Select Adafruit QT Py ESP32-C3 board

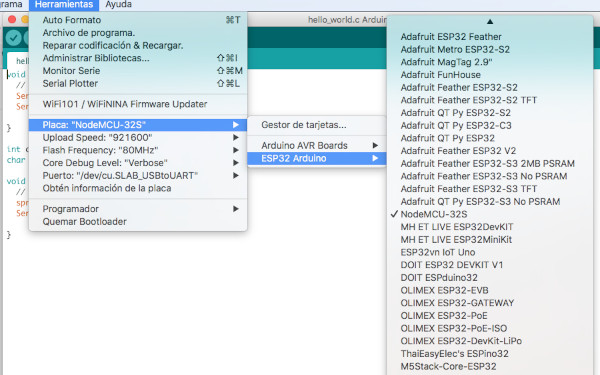click(x=490, y=125)
